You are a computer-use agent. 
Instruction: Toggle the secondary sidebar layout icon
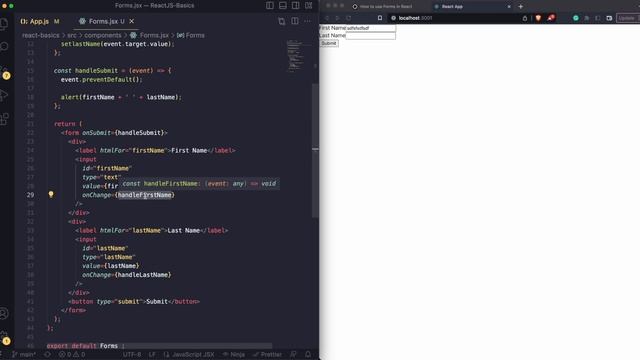tap(296, 5)
